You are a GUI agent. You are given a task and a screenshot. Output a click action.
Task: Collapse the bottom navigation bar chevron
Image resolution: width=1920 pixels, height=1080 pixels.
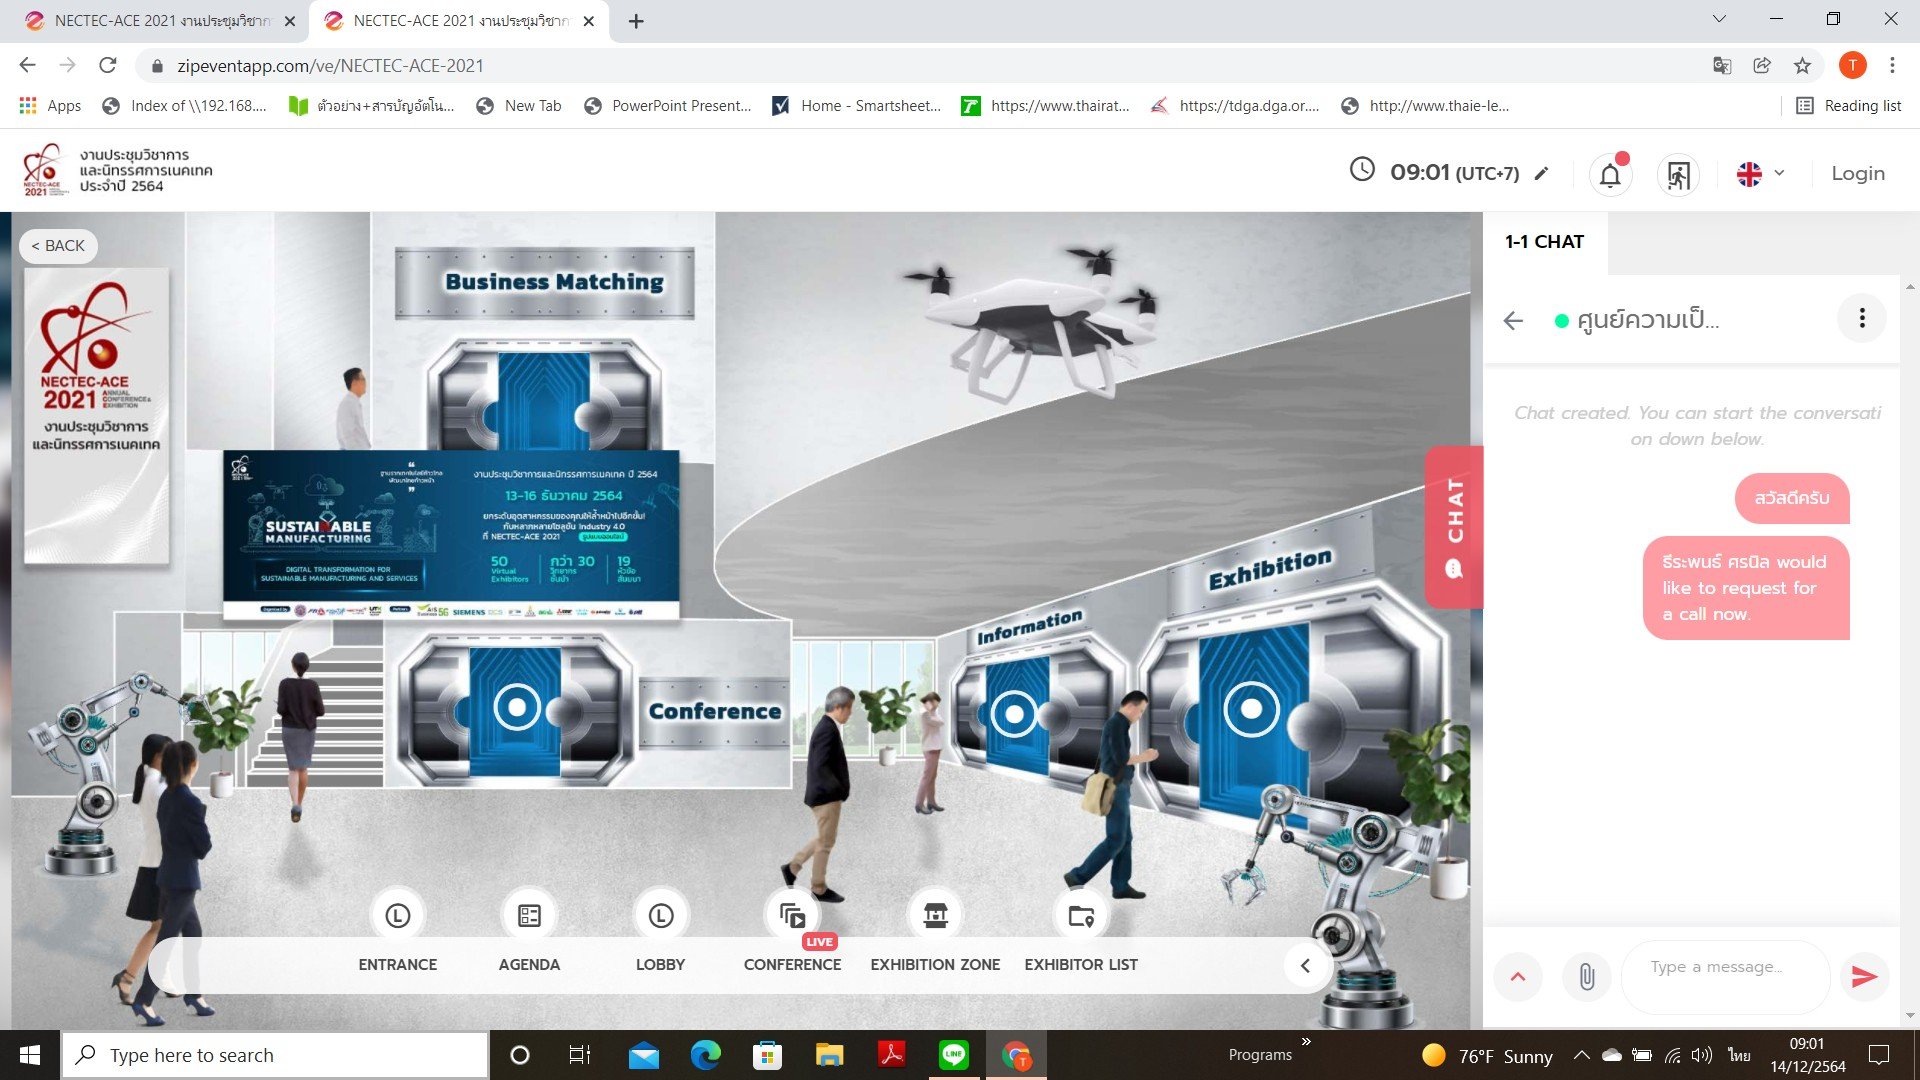[1305, 965]
